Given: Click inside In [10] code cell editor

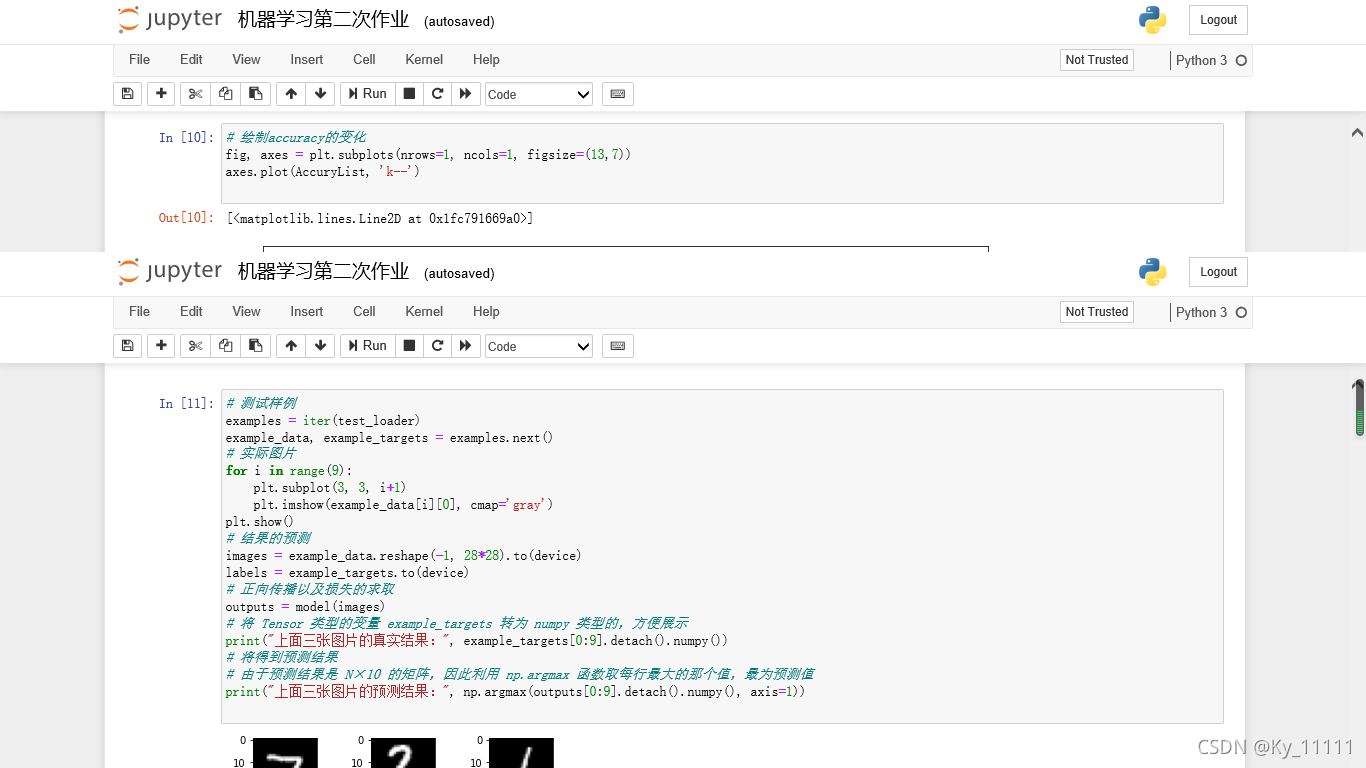Looking at the screenshot, I should tap(722, 163).
